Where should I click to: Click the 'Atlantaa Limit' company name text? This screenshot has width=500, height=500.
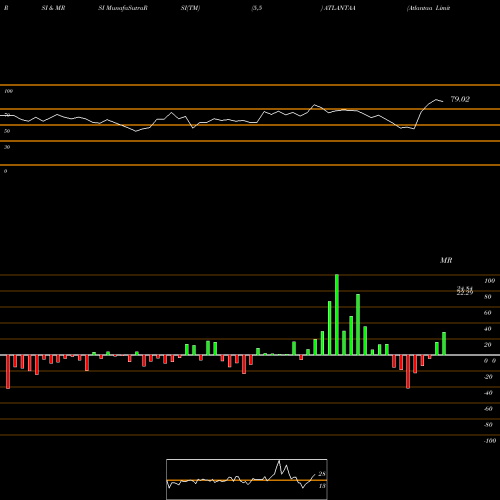[x=429, y=8]
